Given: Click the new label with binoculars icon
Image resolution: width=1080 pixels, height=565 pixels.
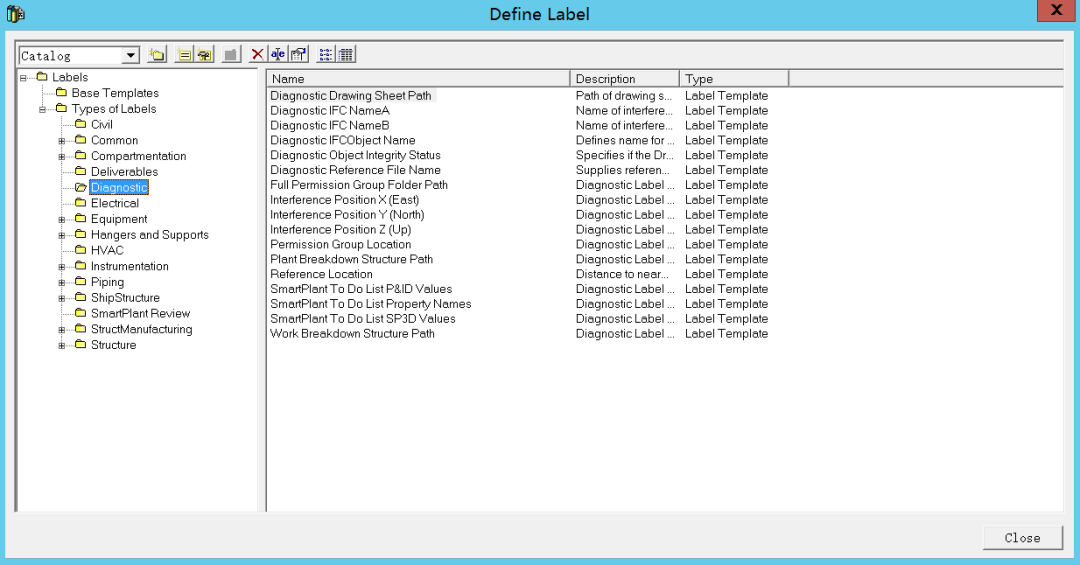Looking at the screenshot, I should (205, 54).
